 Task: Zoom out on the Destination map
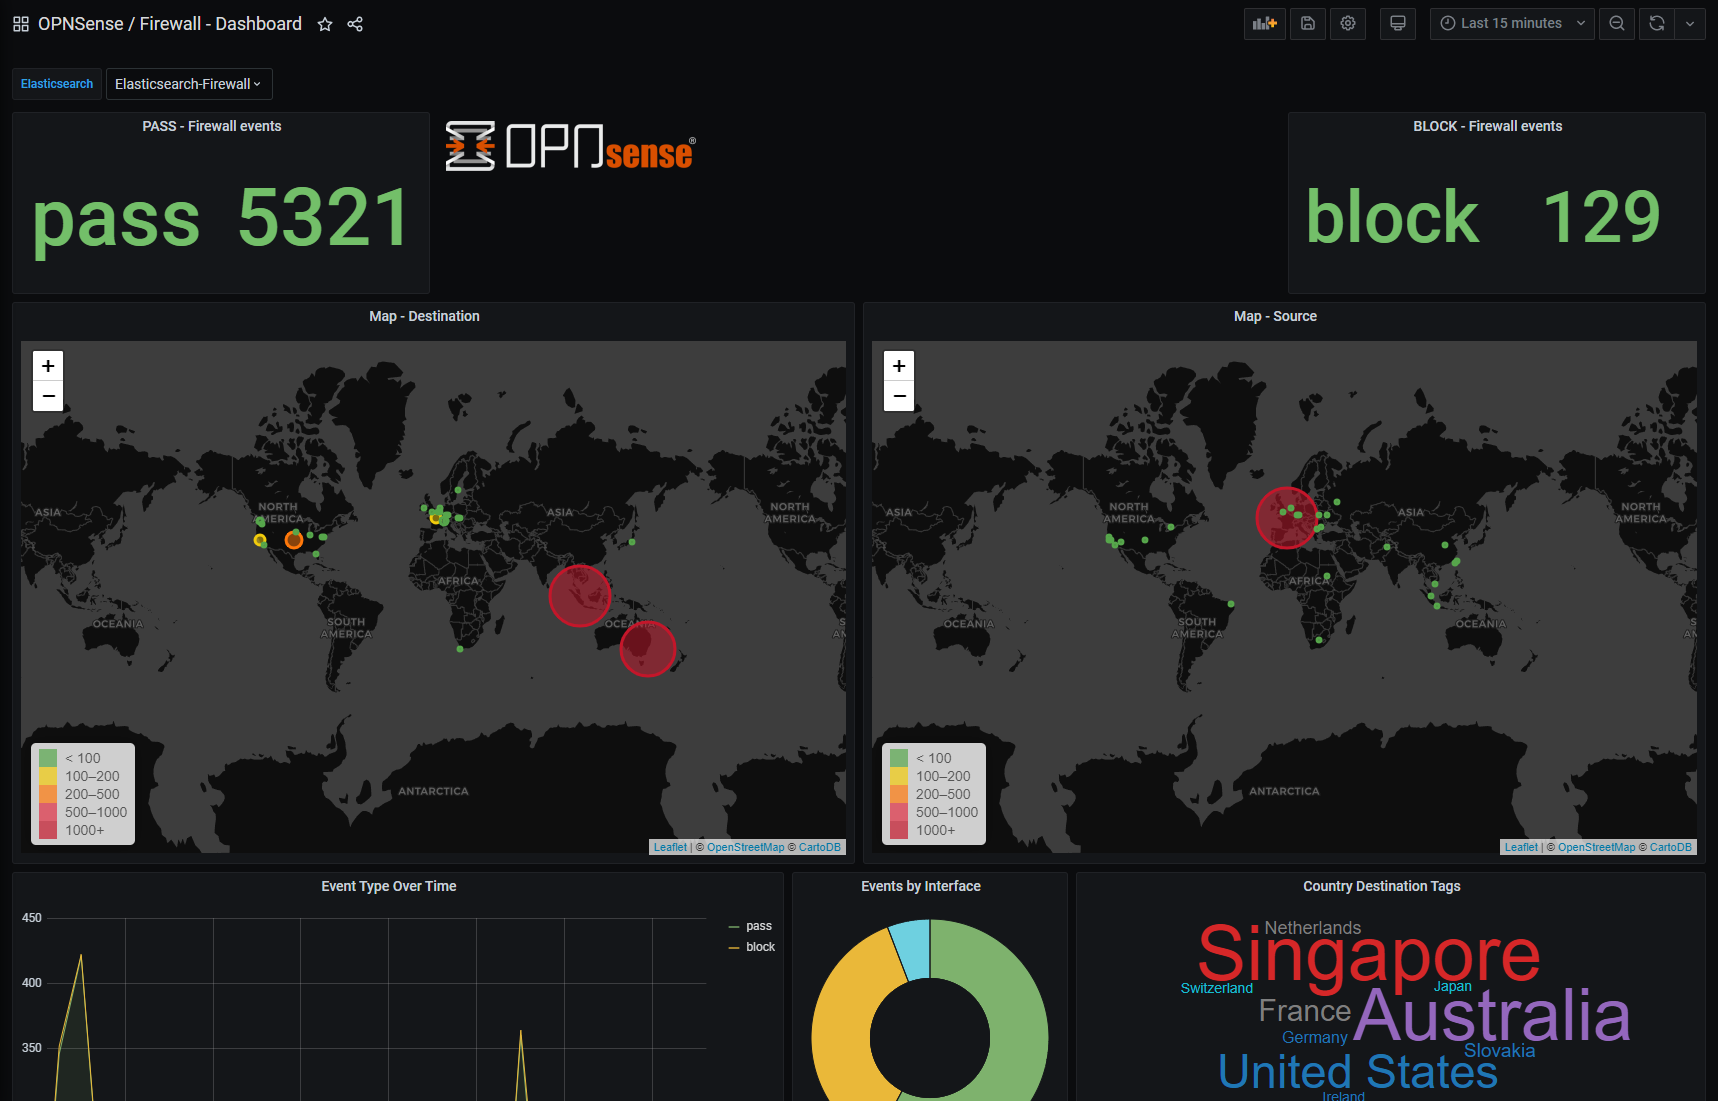[x=48, y=396]
